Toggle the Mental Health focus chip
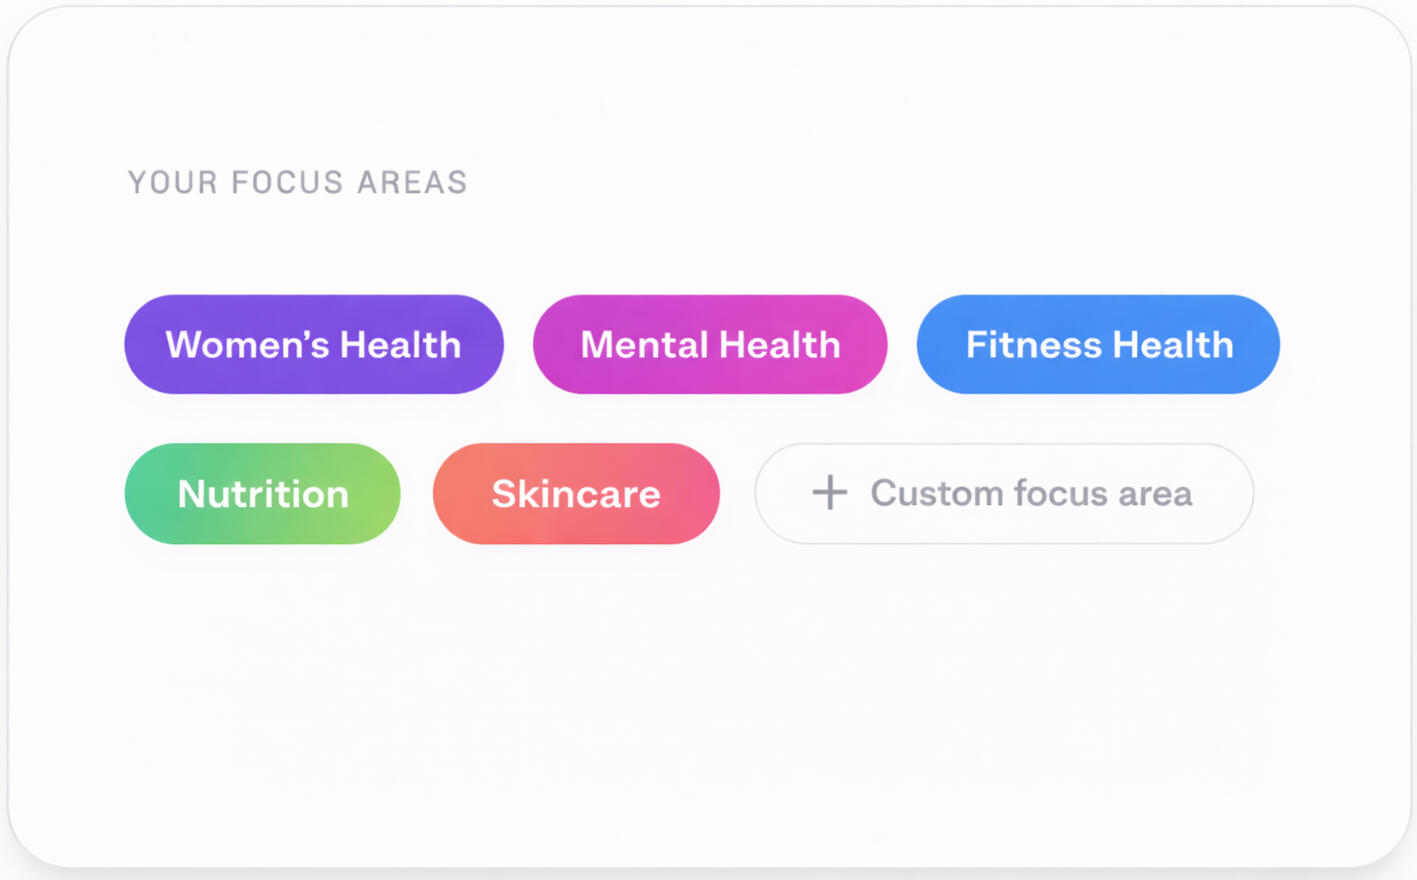Screen dimensions: 1417x880 710,344
